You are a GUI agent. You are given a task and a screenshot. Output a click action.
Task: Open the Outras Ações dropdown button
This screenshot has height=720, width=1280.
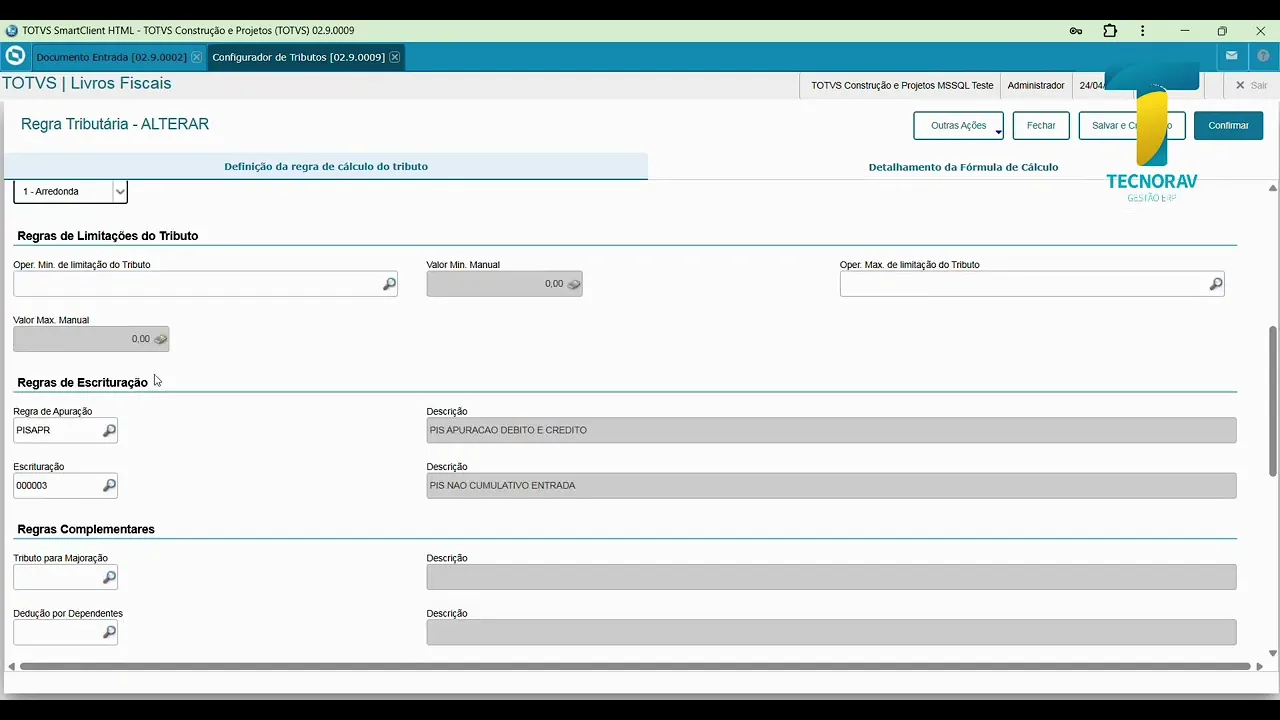[x=958, y=126]
